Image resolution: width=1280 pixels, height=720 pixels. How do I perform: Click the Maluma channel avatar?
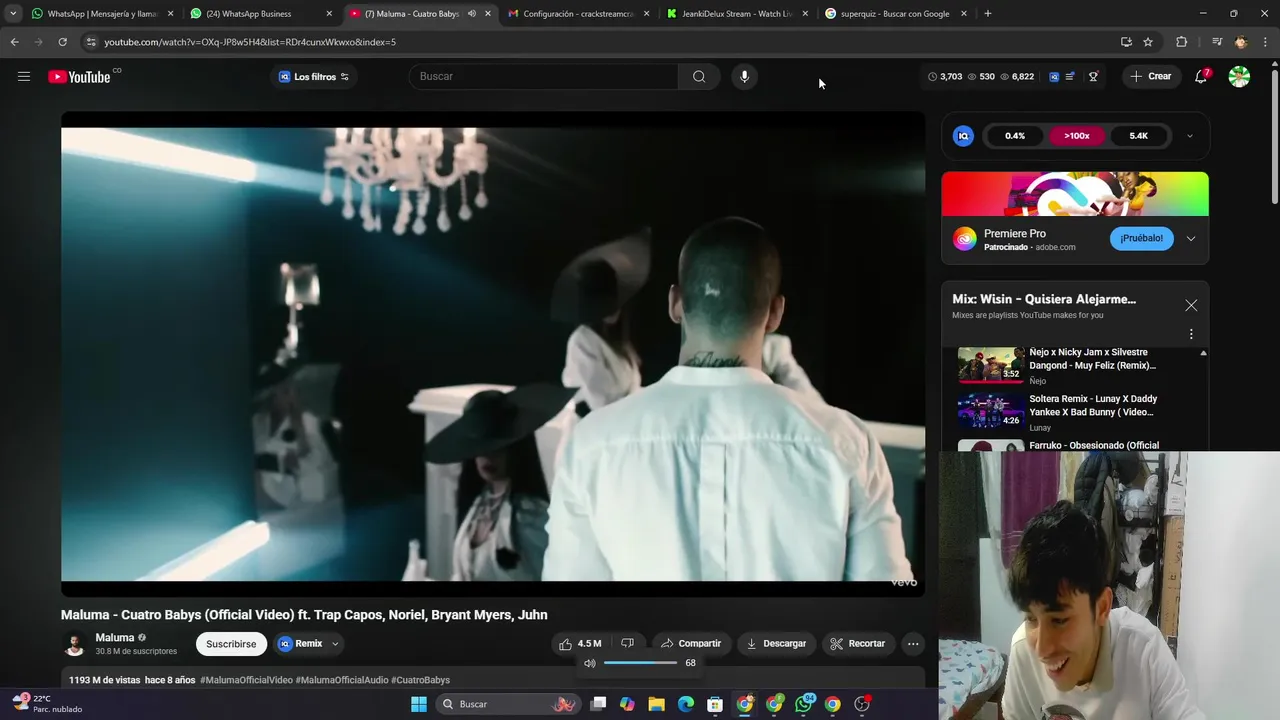(x=75, y=644)
